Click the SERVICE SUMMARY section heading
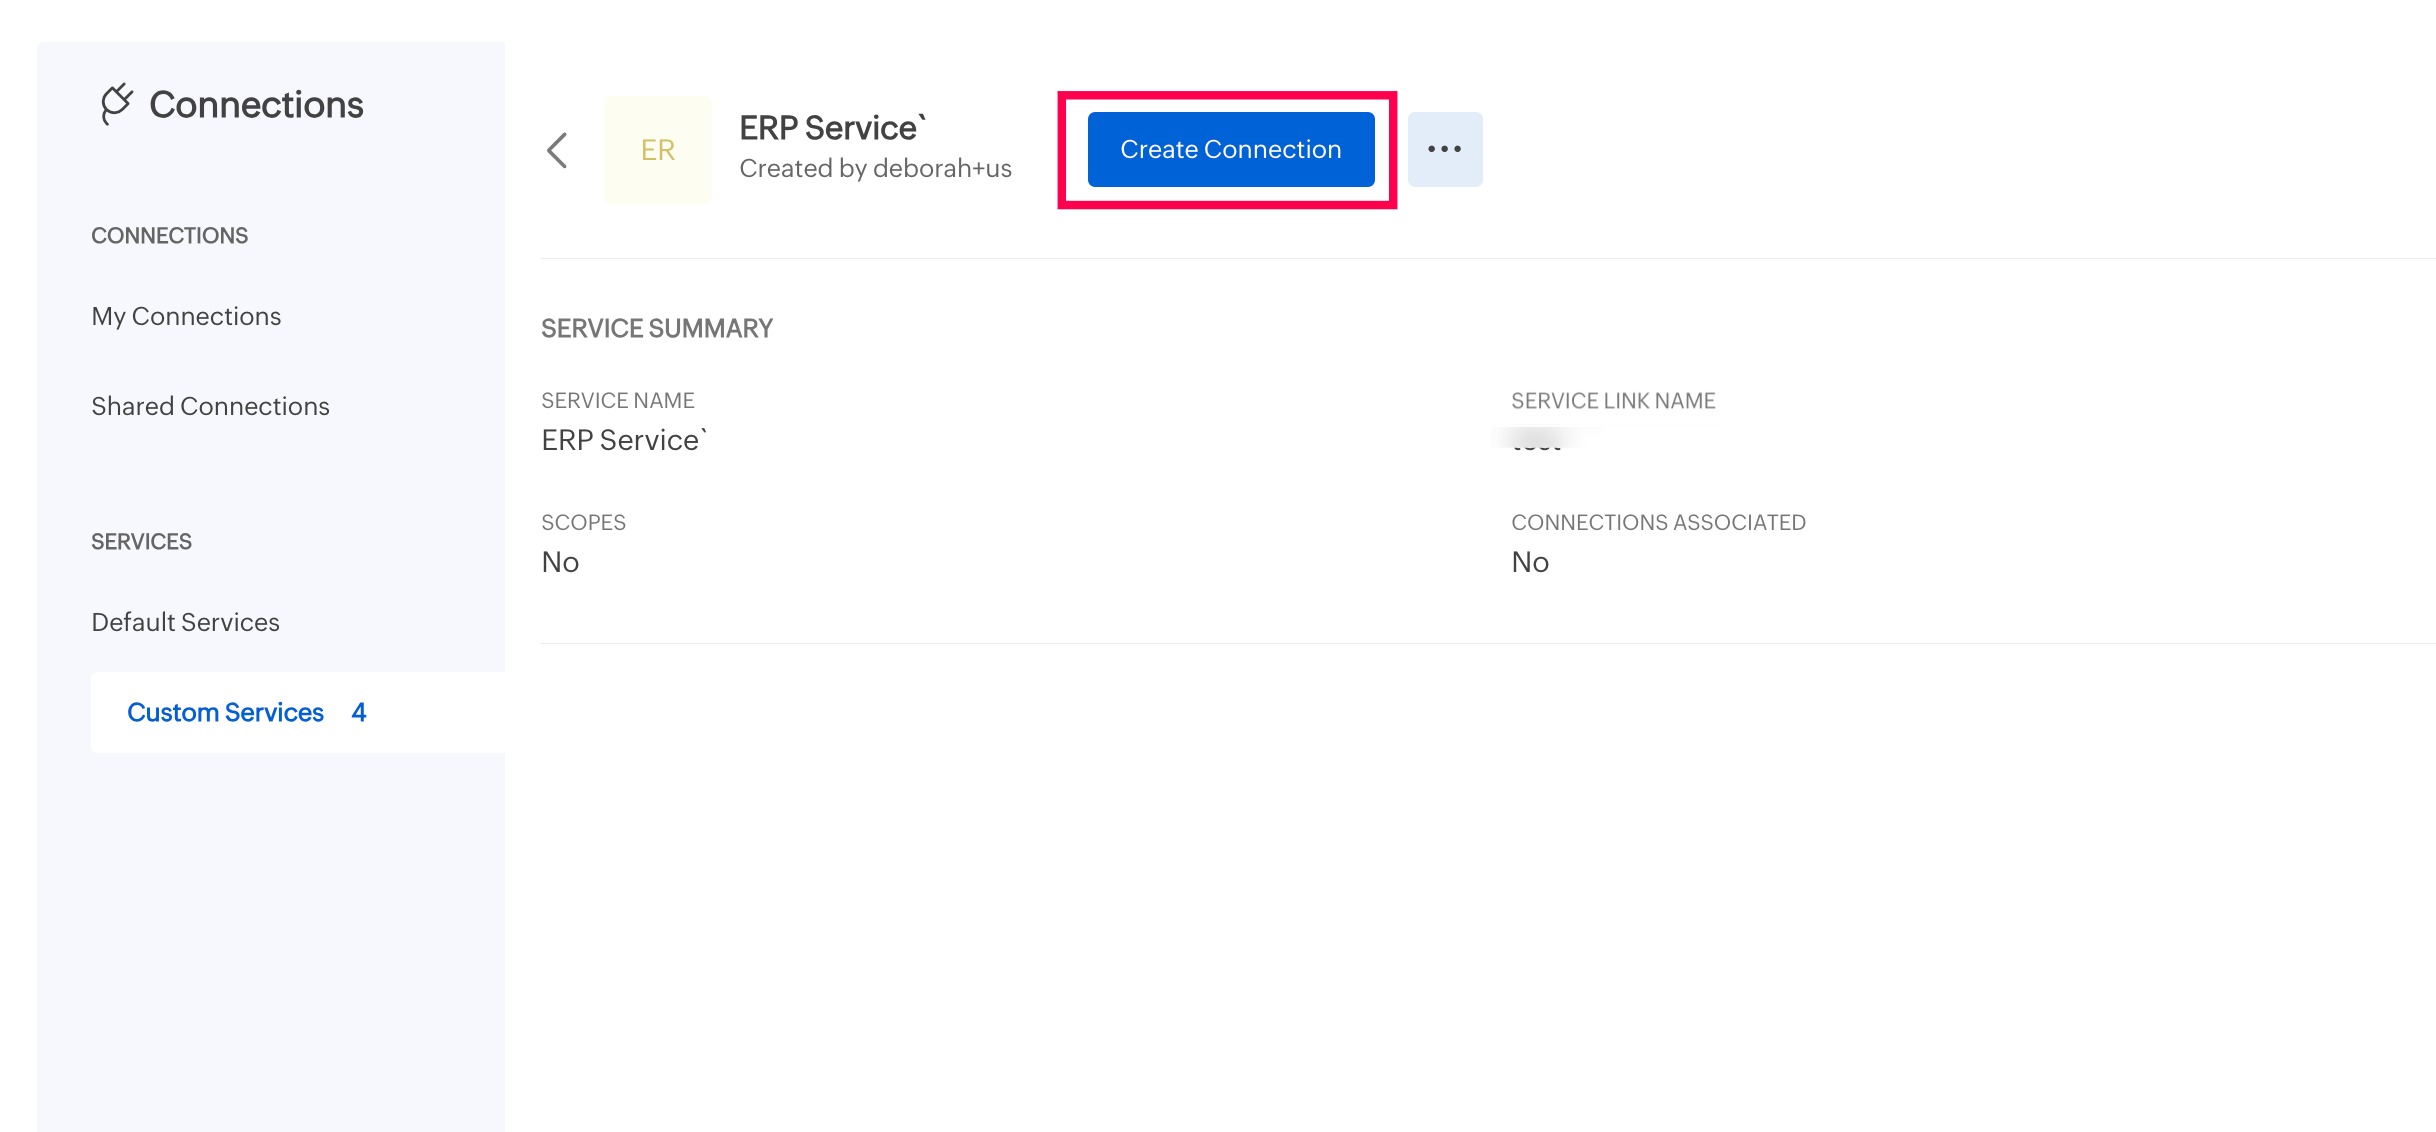2436x1132 pixels. [657, 328]
